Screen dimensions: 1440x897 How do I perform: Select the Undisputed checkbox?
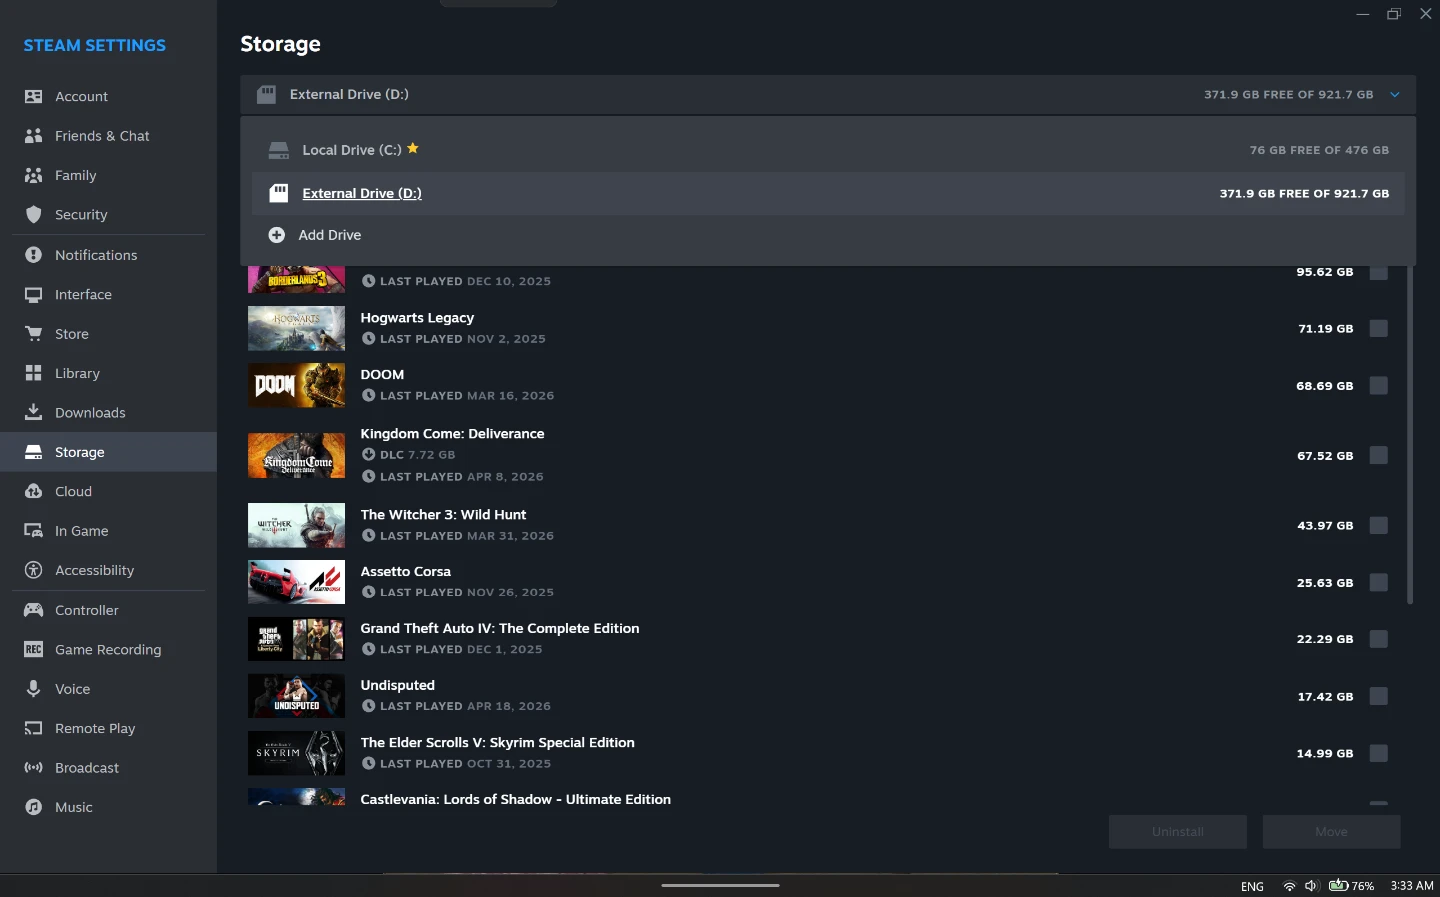click(x=1379, y=696)
